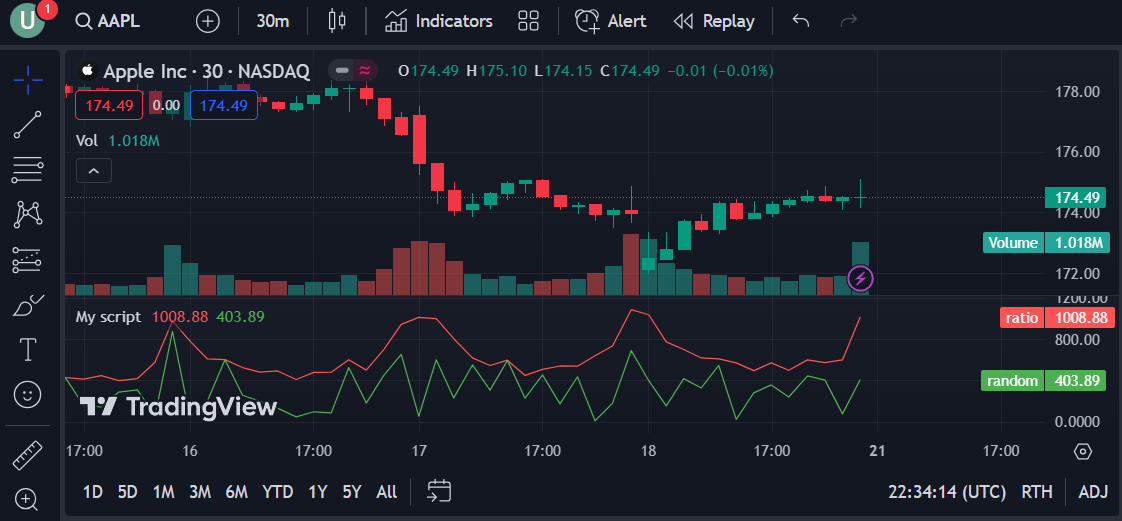Screen dimensions: 1122x521
Task: Open the Indicators dialog
Action: pos(439,21)
